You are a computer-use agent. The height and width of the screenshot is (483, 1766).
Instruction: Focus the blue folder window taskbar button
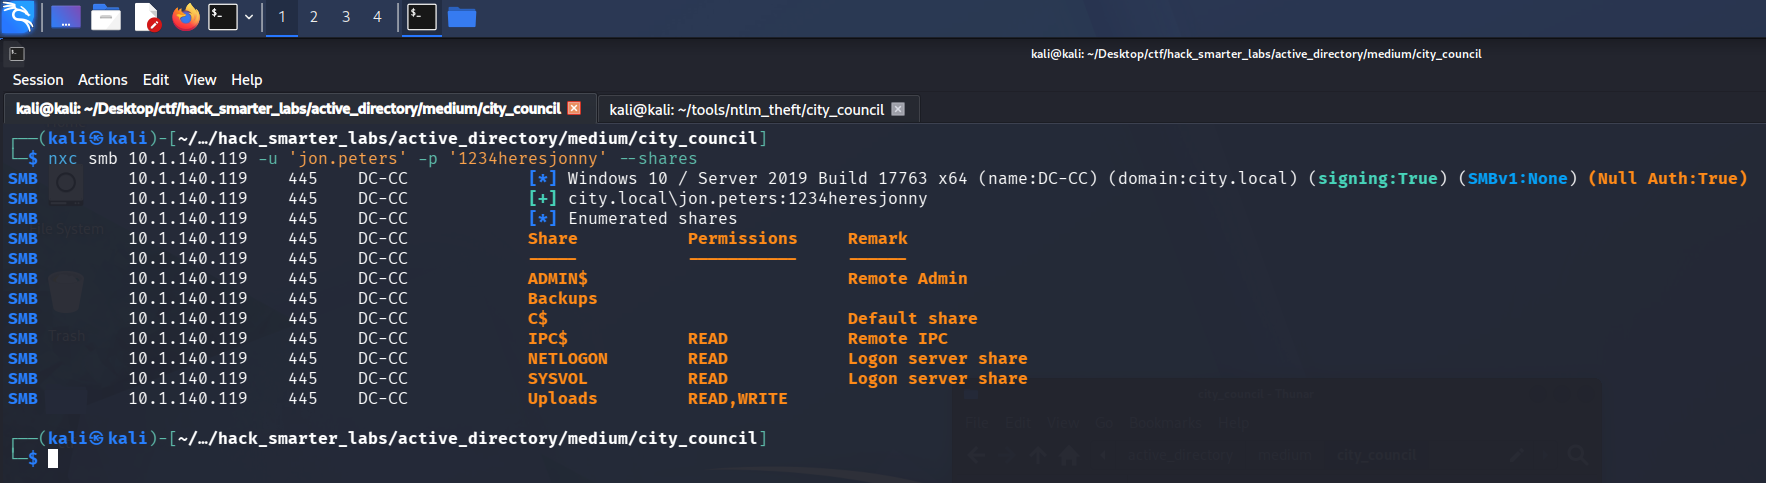click(462, 17)
